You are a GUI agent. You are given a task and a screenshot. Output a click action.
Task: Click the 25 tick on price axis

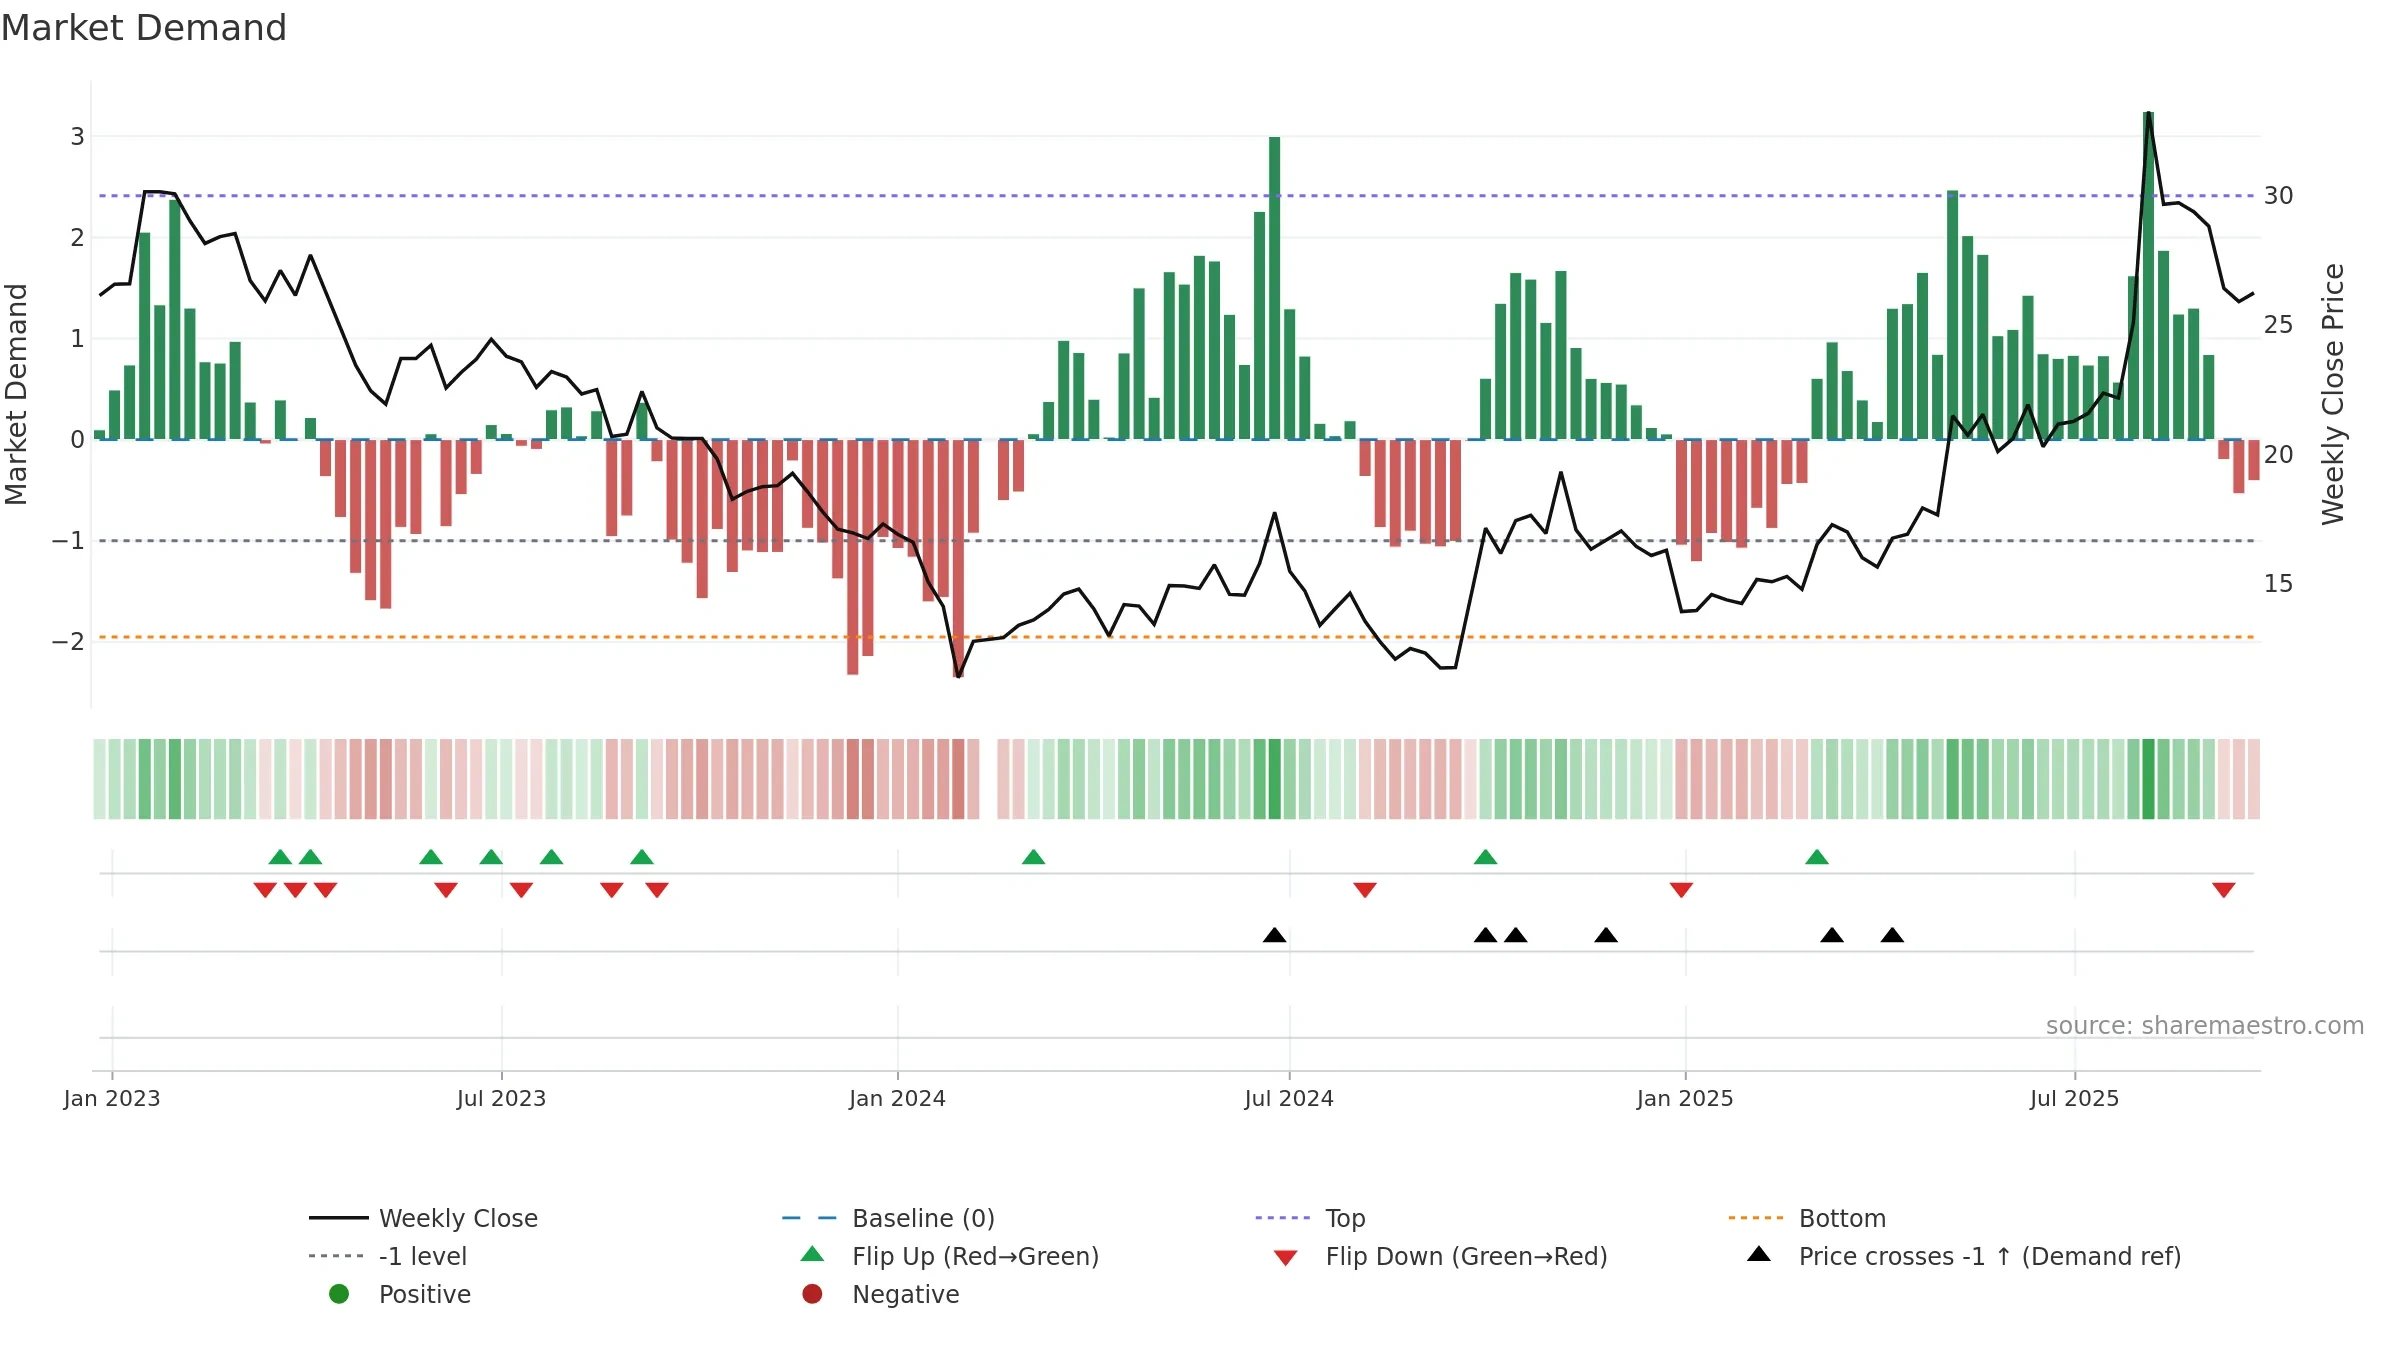click(x=2278, y=324)
